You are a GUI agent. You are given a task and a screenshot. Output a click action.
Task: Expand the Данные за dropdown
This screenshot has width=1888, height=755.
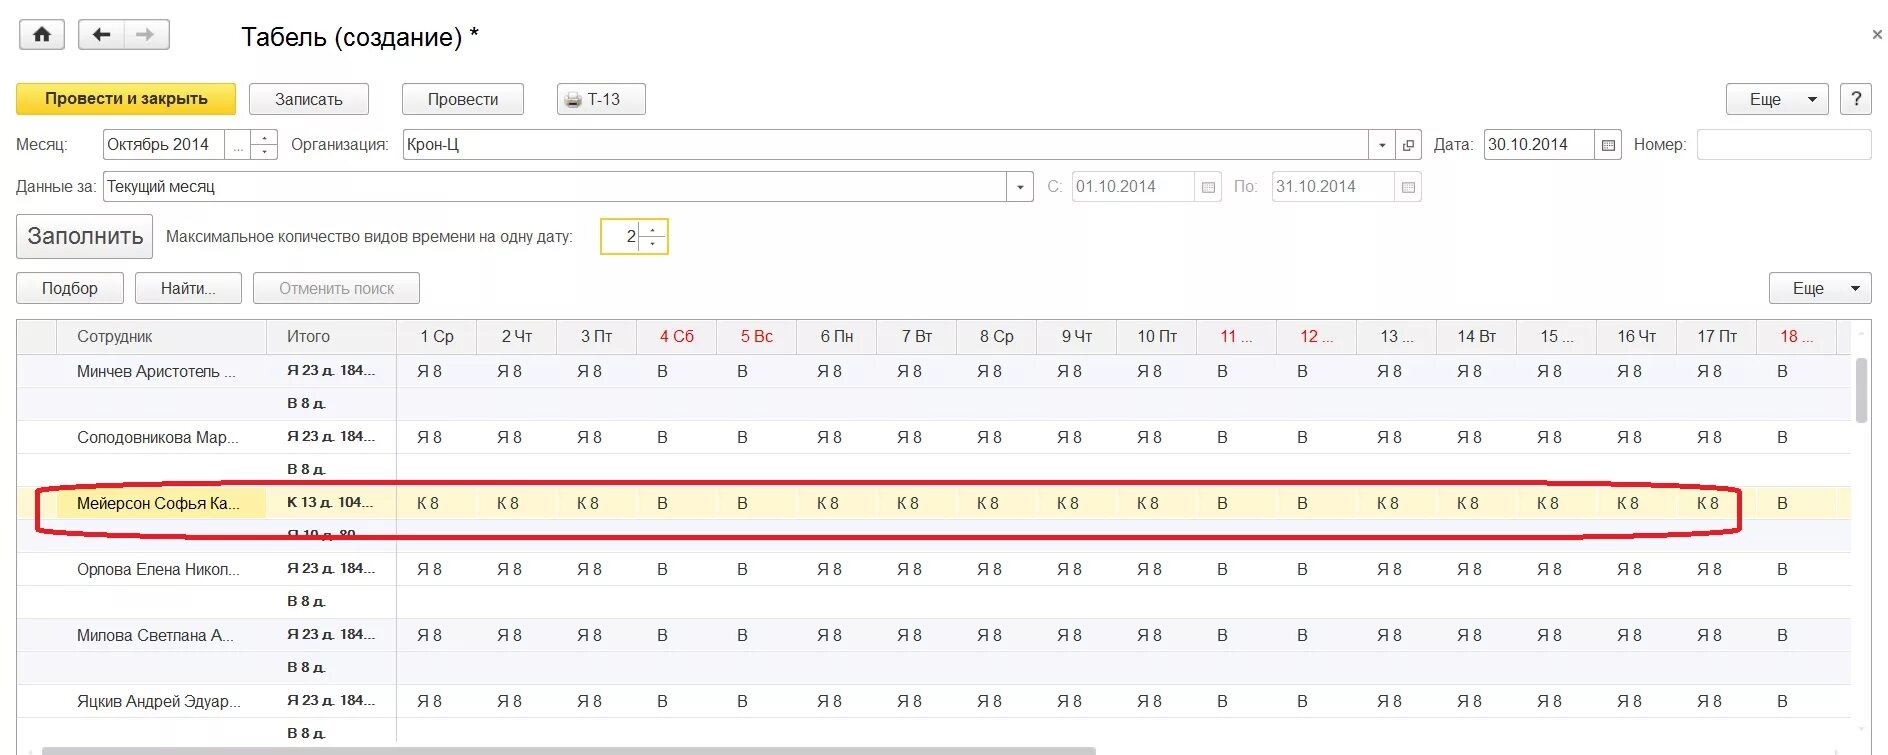[x=1020, y=187]
